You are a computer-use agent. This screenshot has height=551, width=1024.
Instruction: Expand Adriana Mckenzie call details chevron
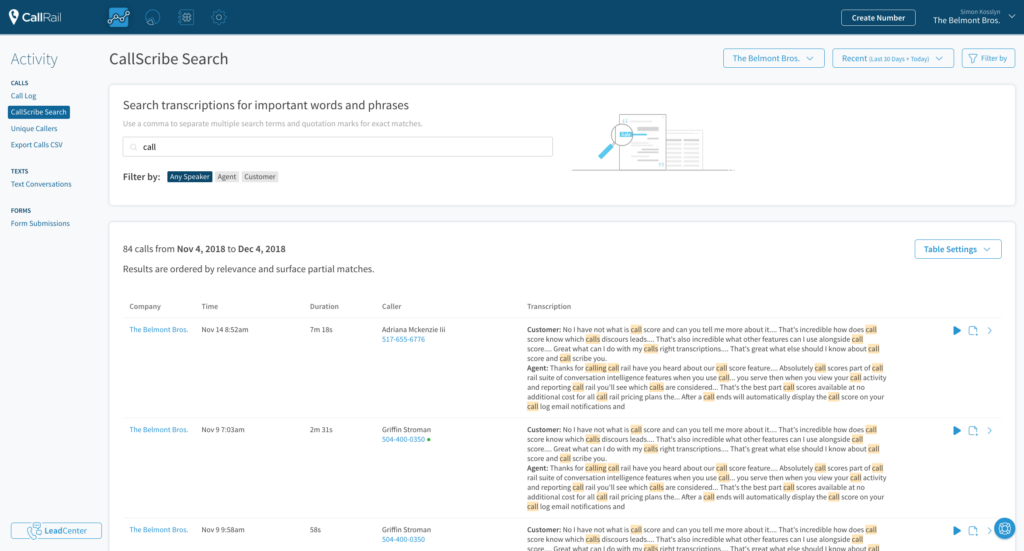coord(990,330)
